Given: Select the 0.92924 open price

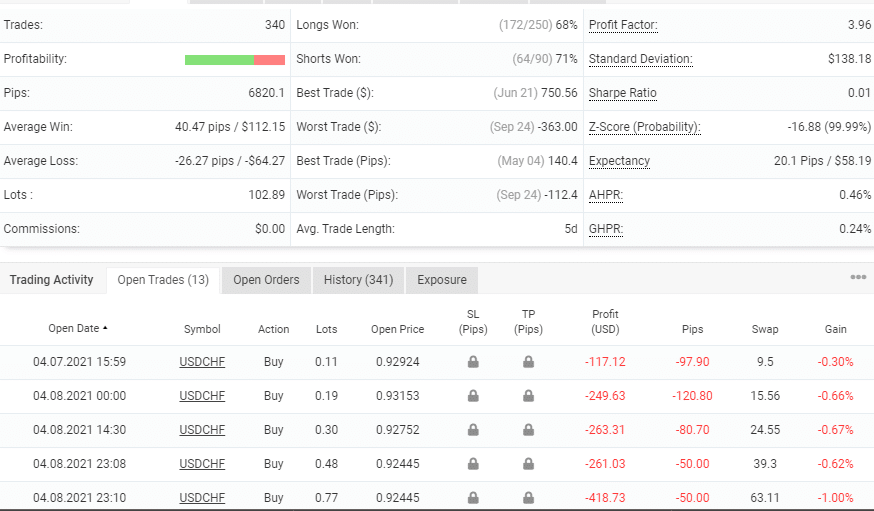Looking at the screenshot, I should [x=397, y=362].
